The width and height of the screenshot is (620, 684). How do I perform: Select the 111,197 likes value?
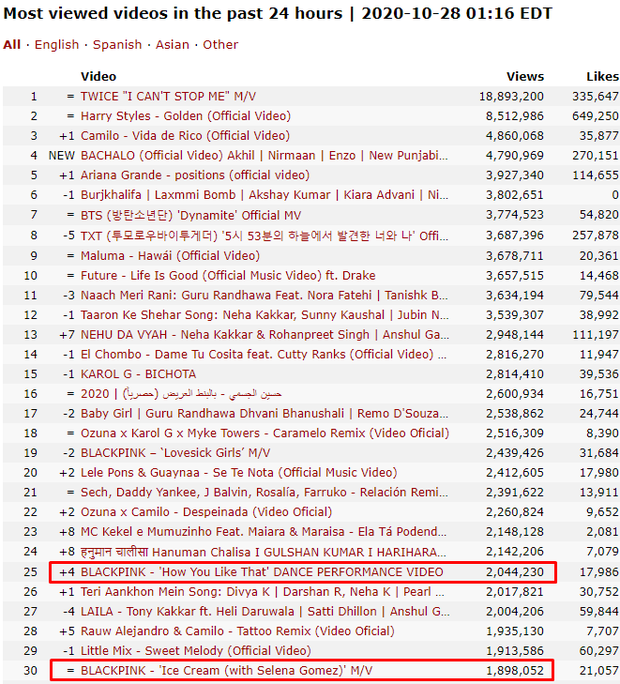(x=596, y=334)
